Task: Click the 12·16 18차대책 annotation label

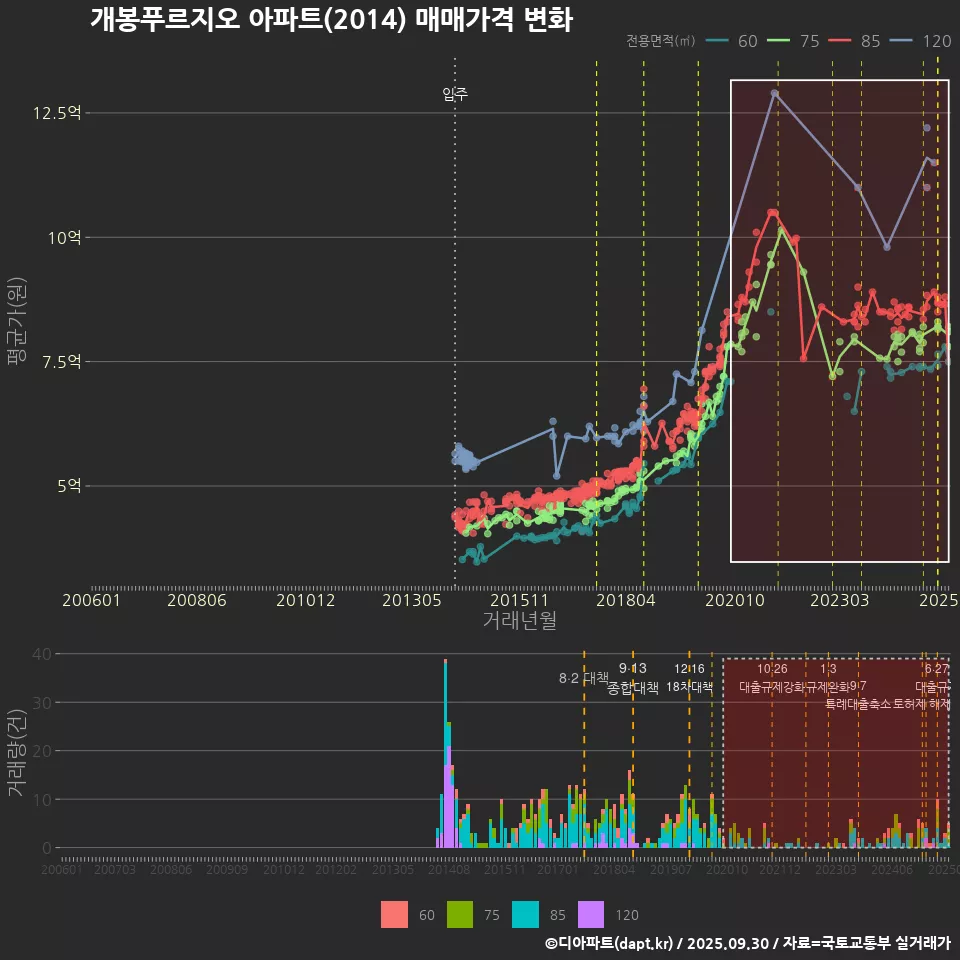Action: coord(689,678)
